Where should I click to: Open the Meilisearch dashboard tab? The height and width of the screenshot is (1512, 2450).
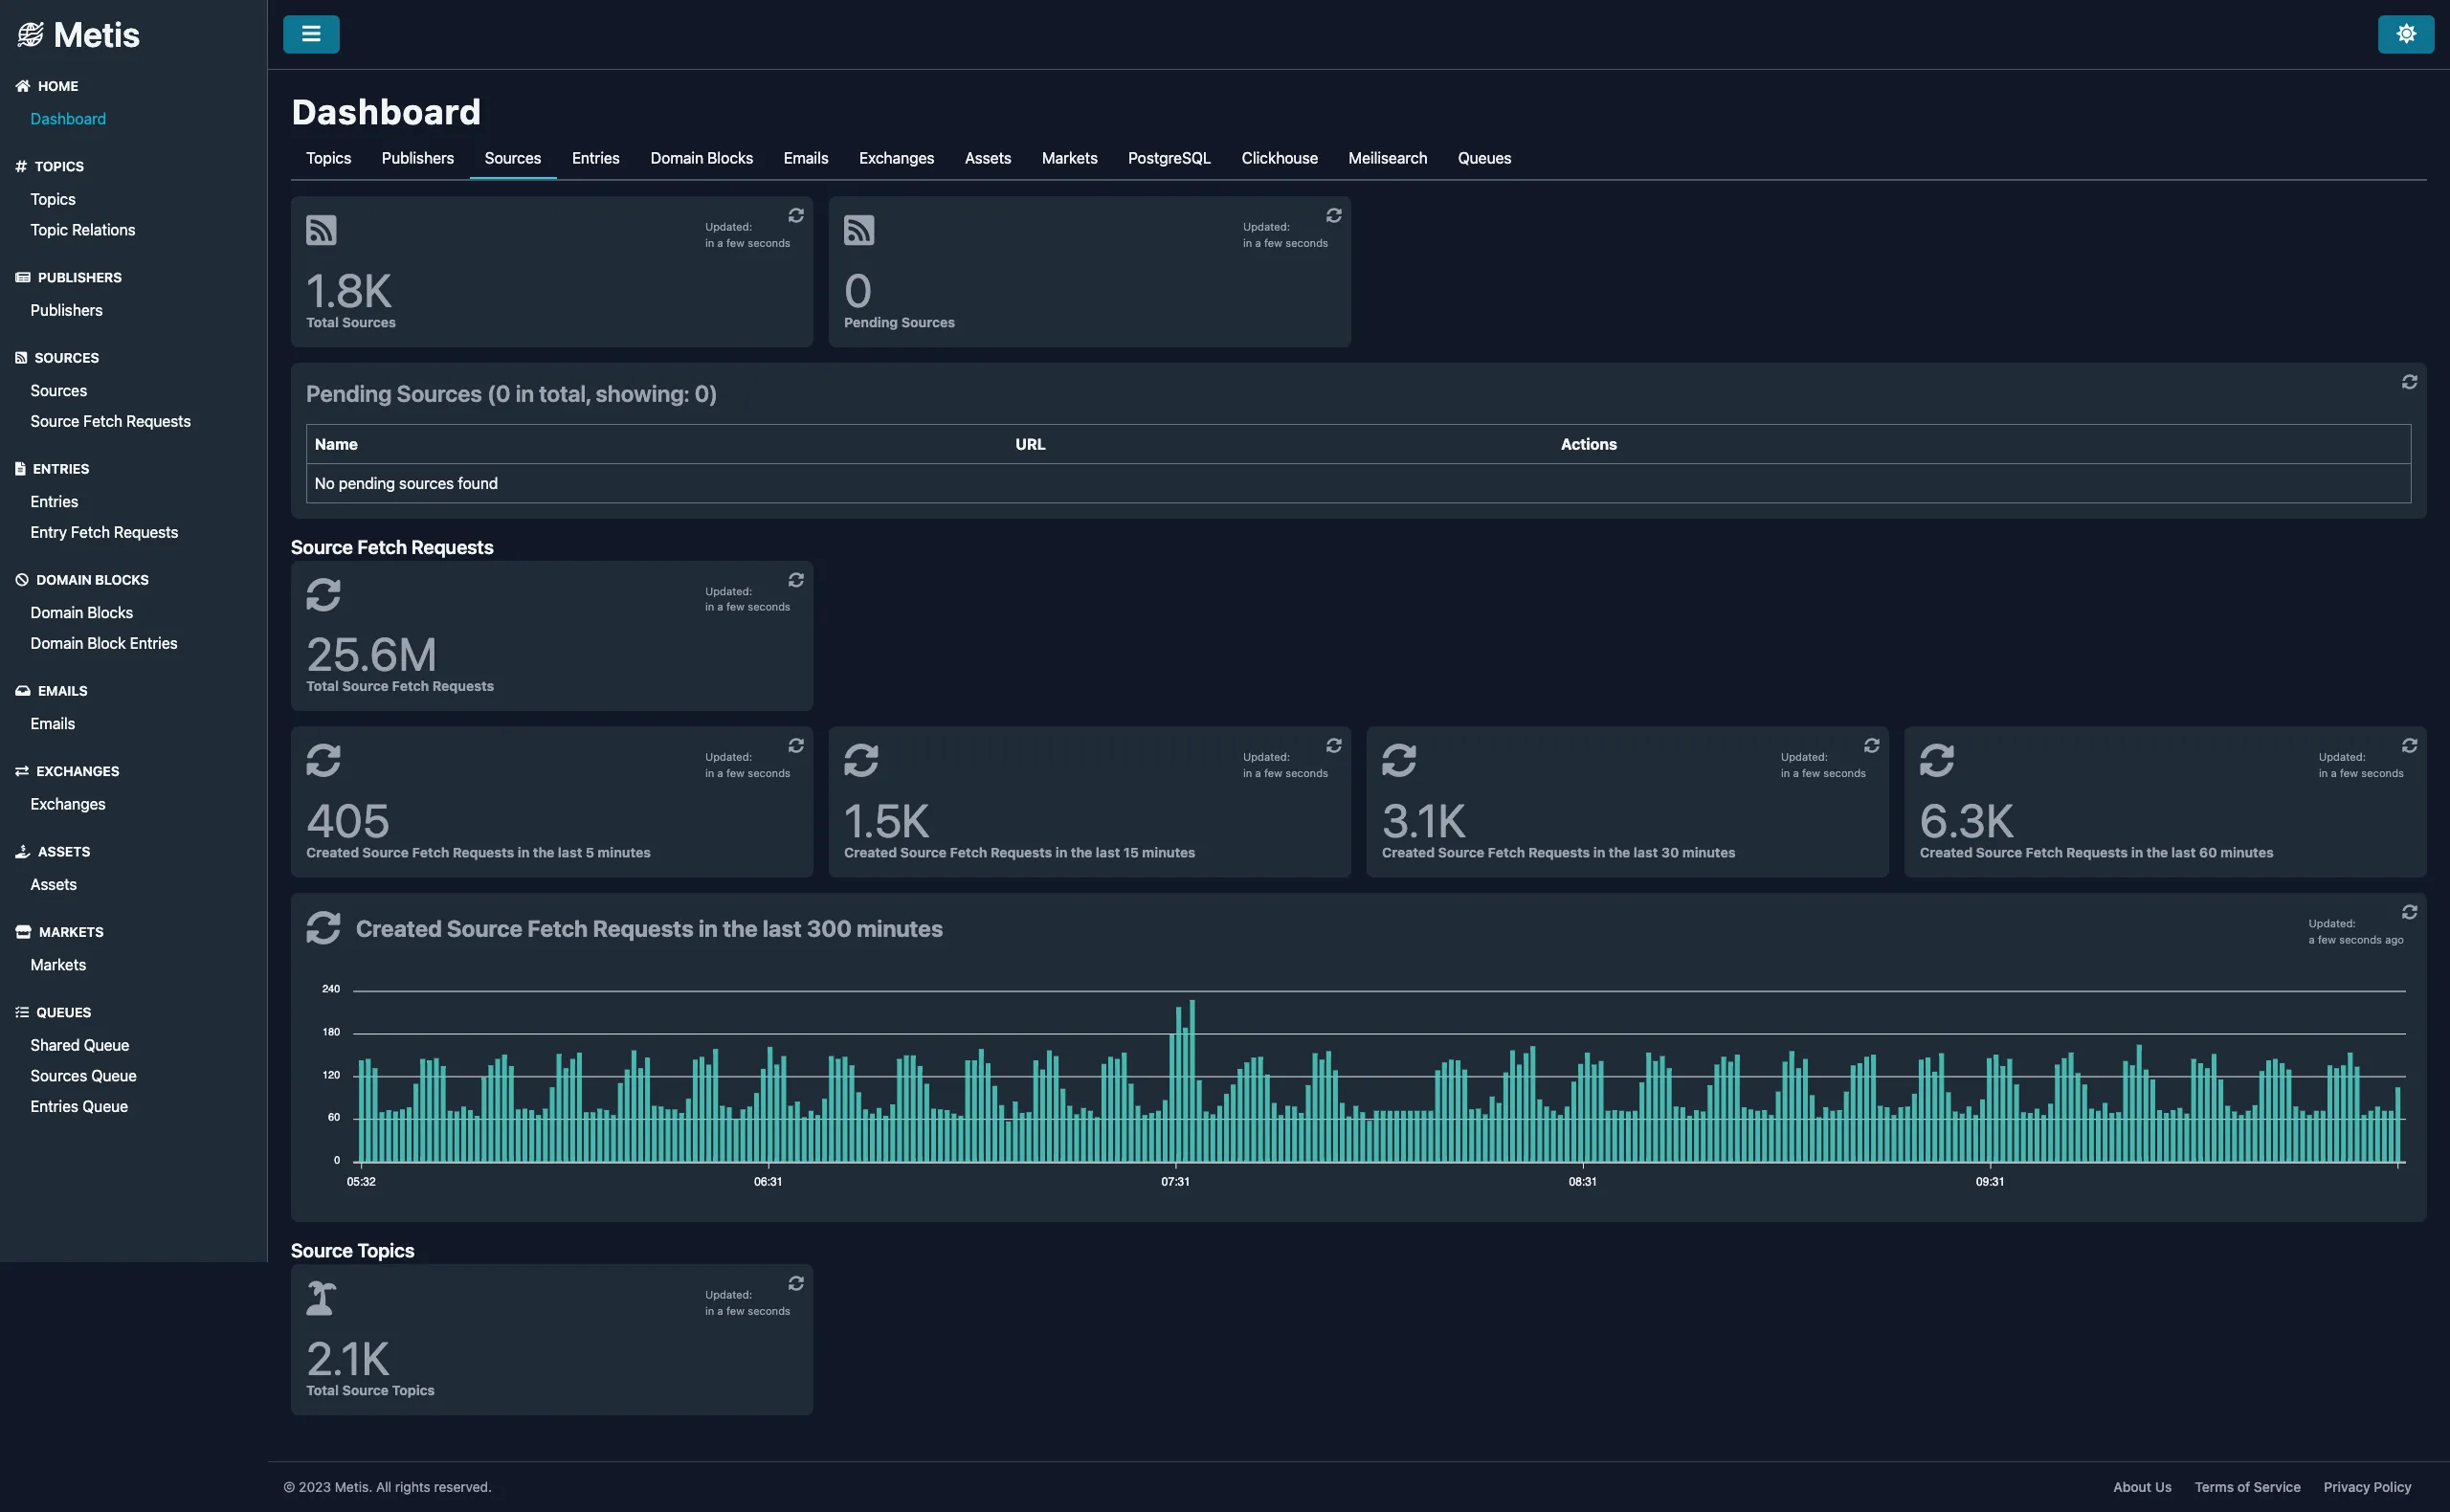(1387, 158)
